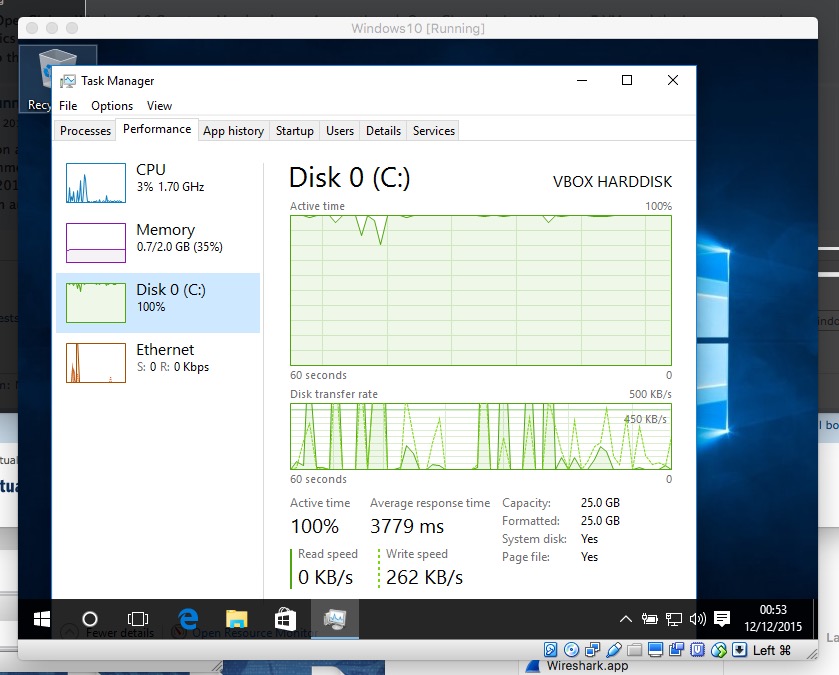Click VirtualBox mouse integration status icon
Image resolution: width=839 pixels, height=675 pixels.
point(719,650)
